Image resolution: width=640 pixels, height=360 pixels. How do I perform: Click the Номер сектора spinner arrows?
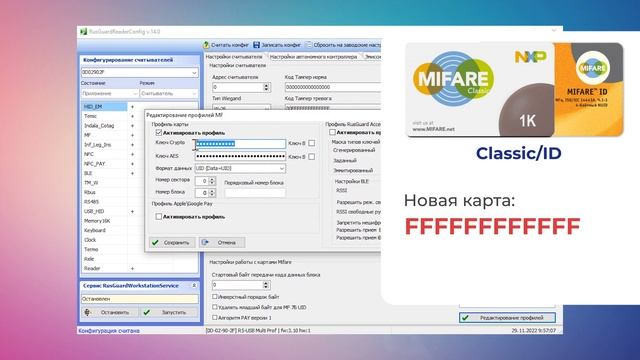tap(212, 181)
